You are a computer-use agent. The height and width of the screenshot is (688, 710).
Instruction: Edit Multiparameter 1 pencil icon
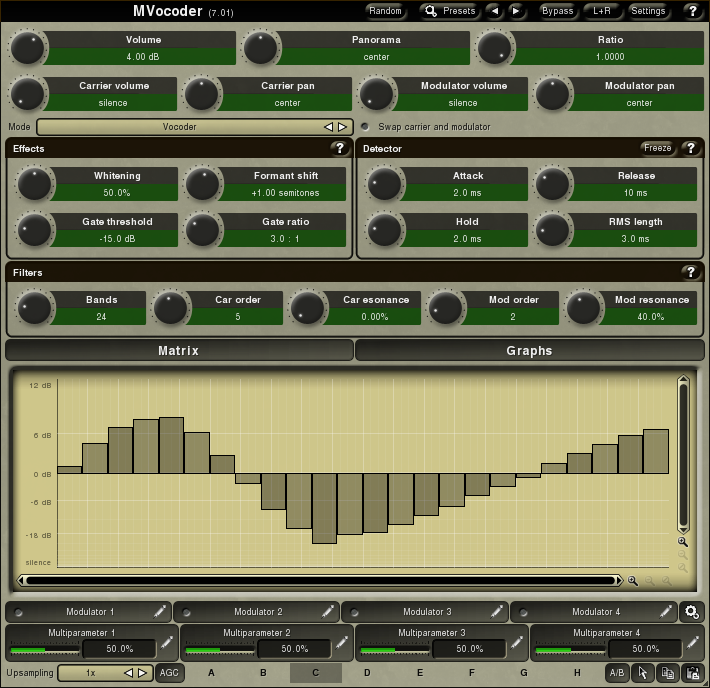point(167,643)
